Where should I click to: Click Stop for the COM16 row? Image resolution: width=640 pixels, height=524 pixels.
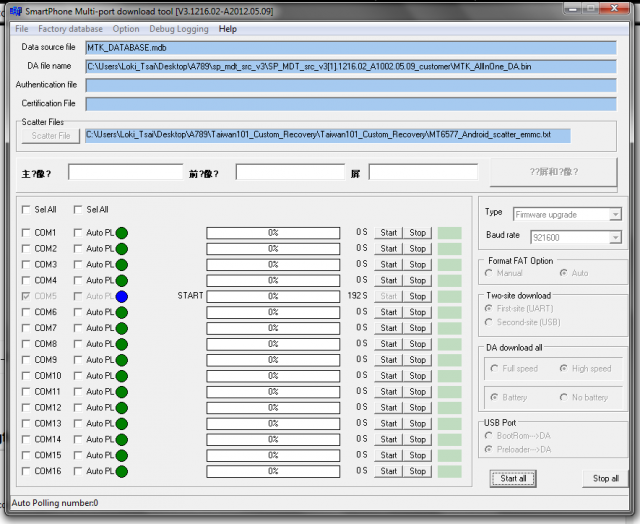417,472
